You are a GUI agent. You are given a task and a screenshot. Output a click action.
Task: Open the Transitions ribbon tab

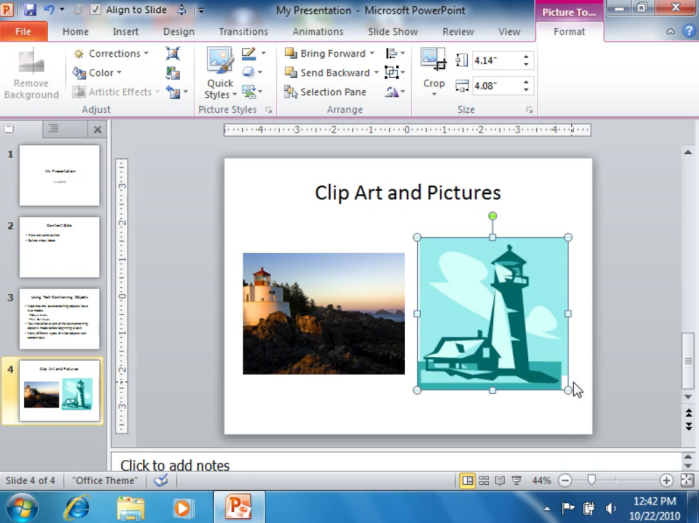(243, 32)
